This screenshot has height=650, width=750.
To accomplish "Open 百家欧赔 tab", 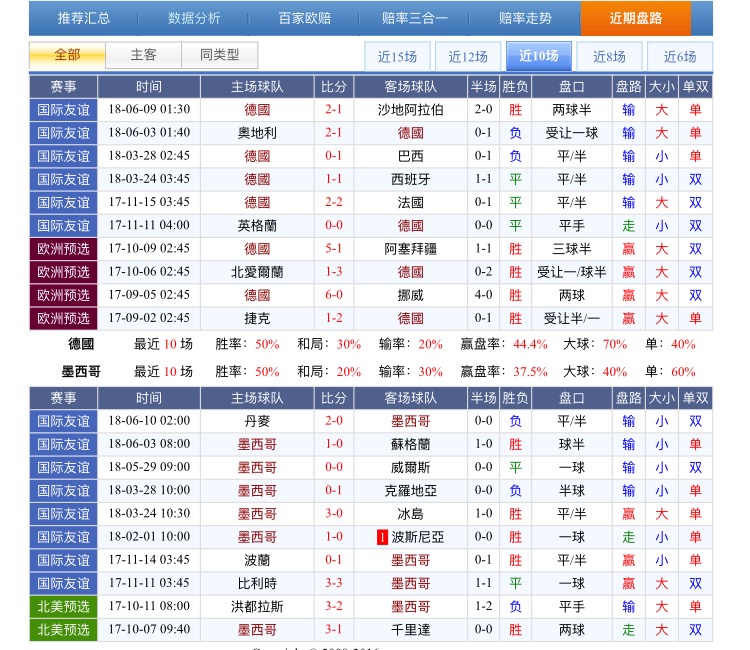I will (305, 18).
